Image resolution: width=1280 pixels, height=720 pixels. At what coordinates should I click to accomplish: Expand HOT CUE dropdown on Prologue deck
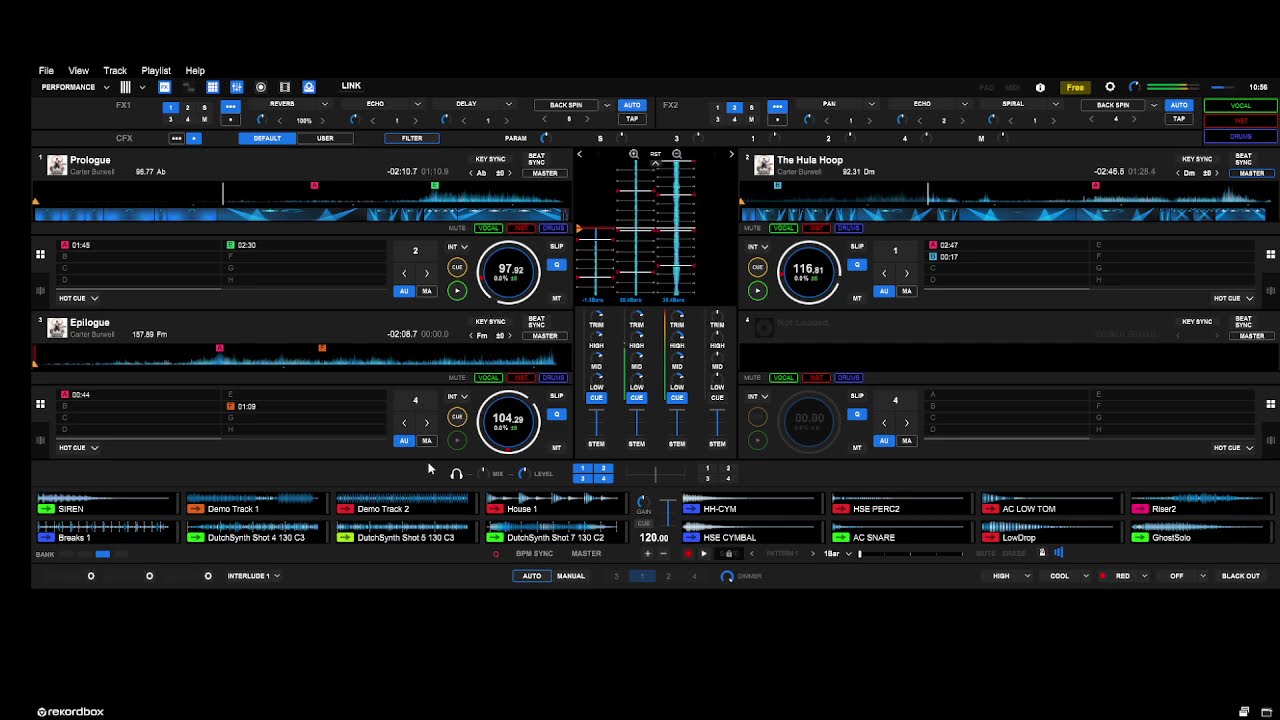[x=78, y=298]
